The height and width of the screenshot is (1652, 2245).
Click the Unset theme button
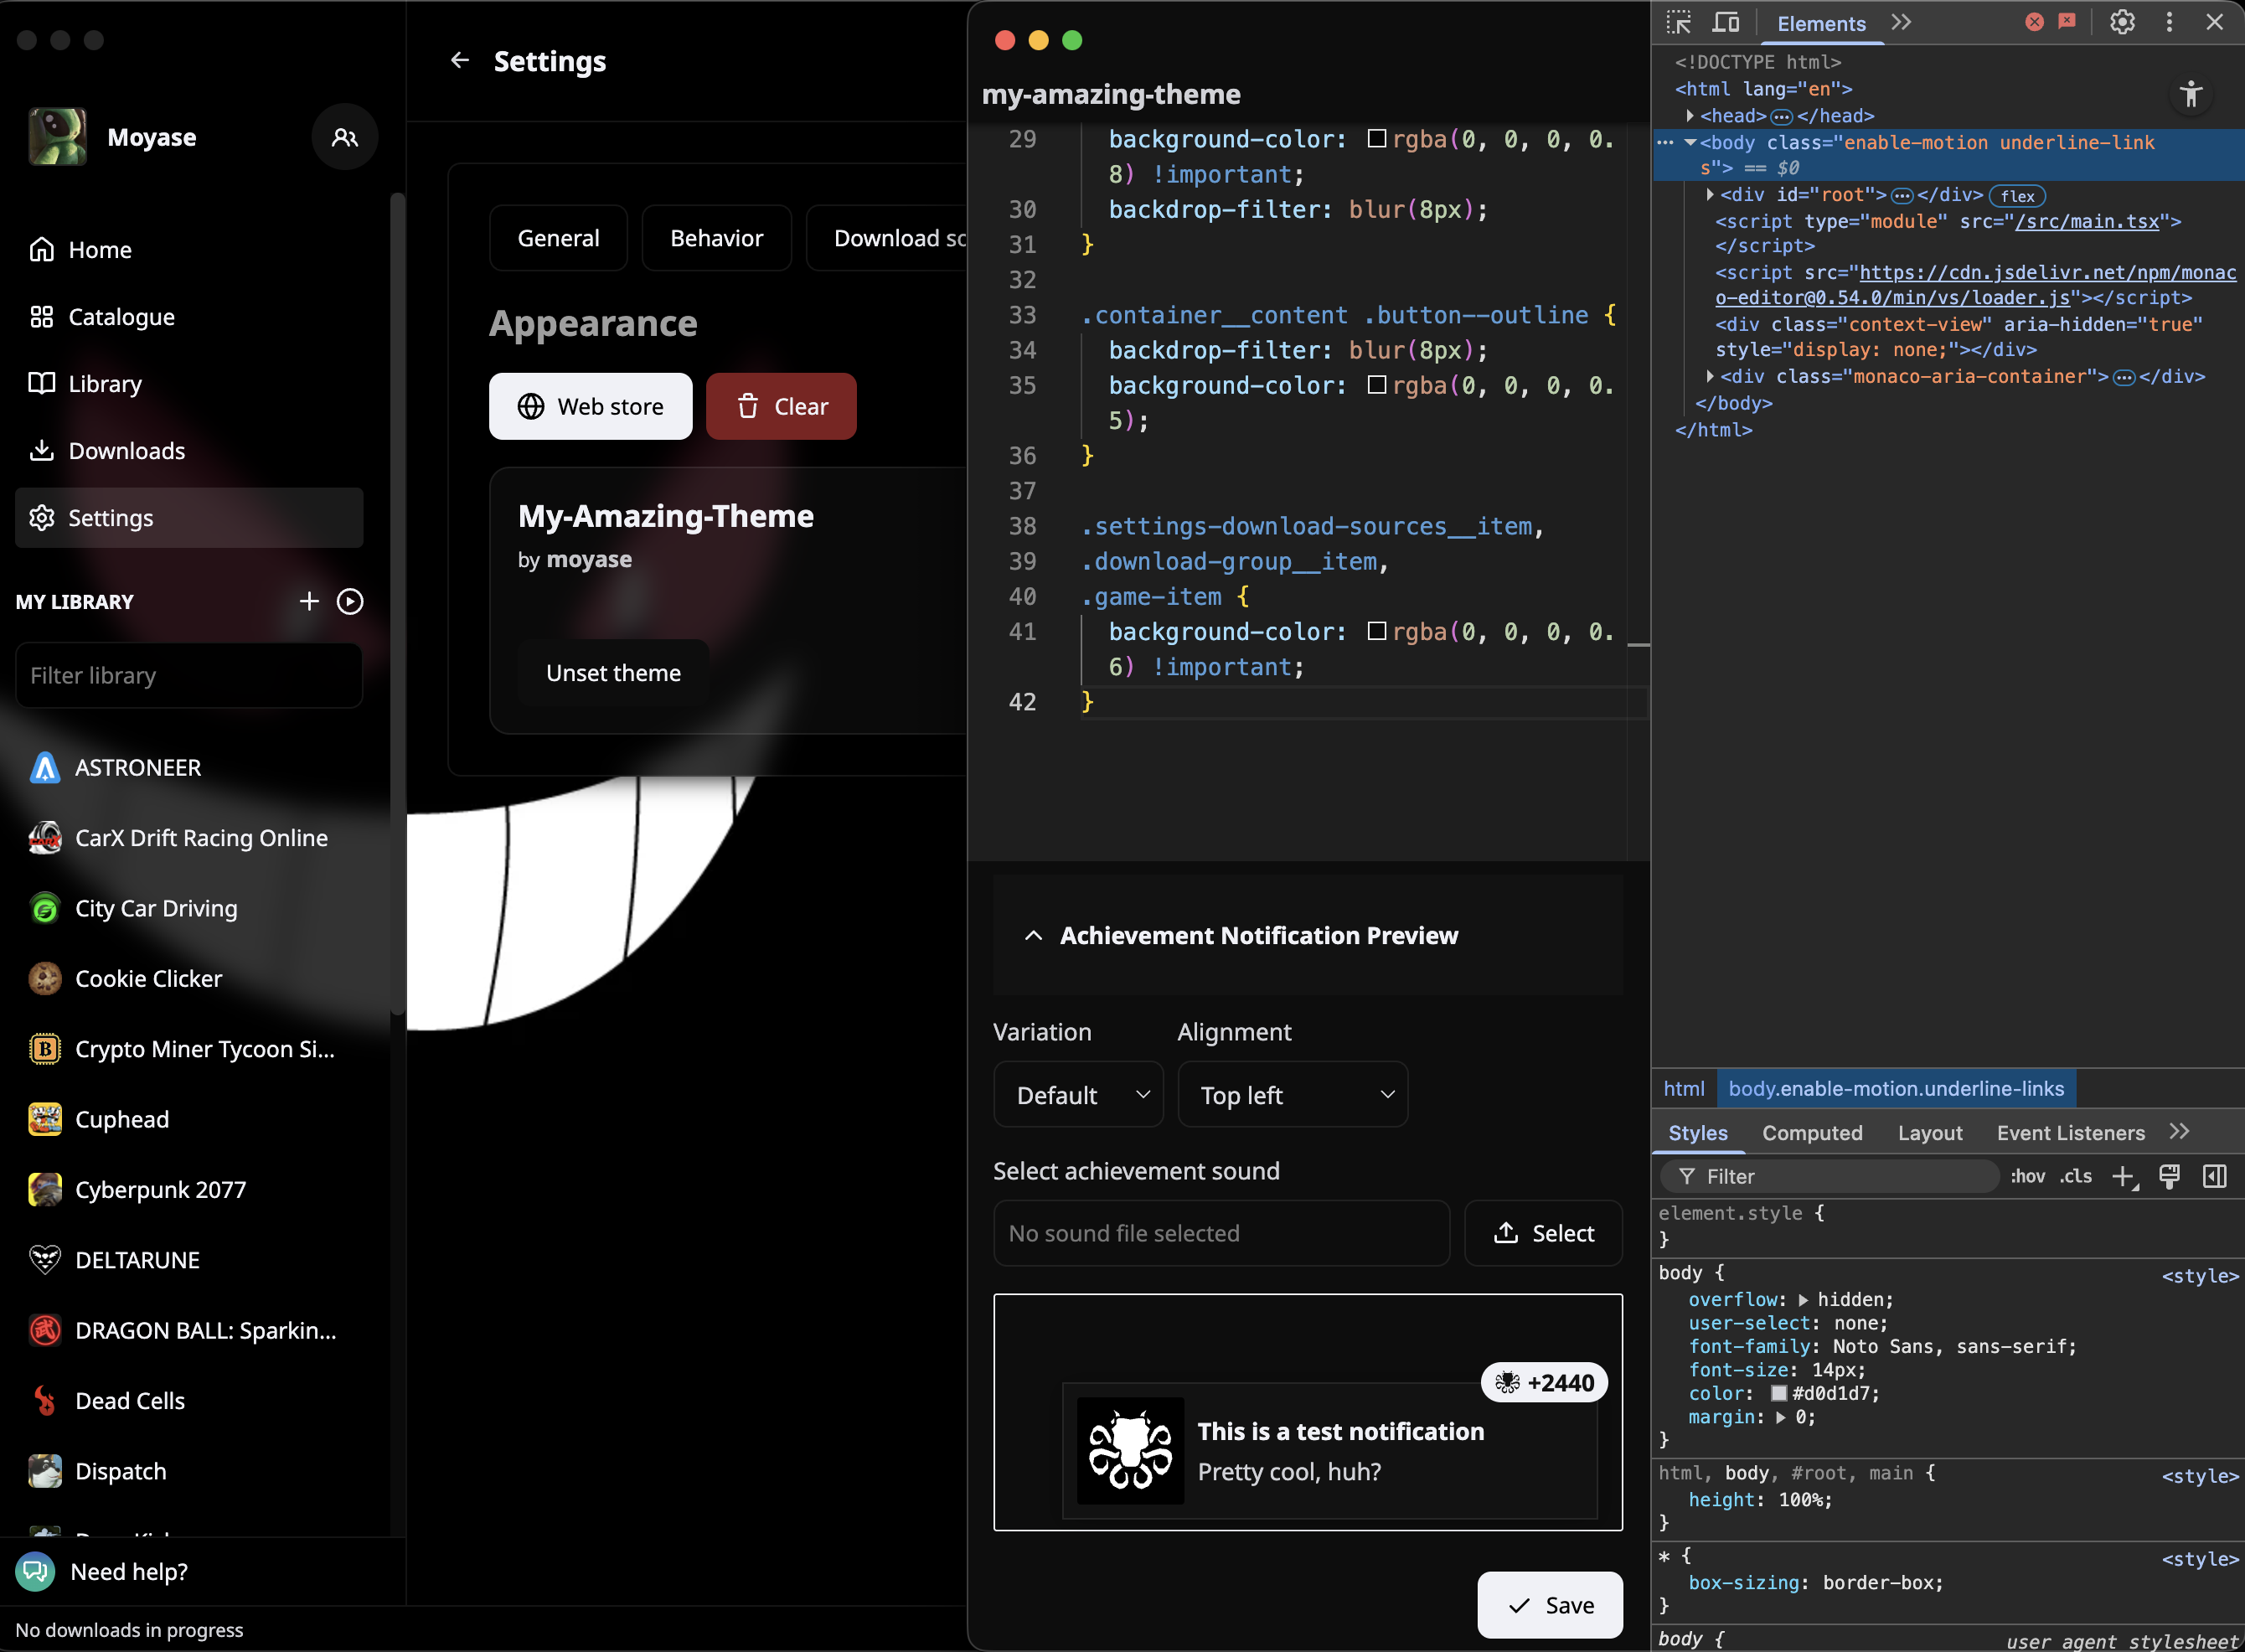pyautogui.click(x=613, y=673)
